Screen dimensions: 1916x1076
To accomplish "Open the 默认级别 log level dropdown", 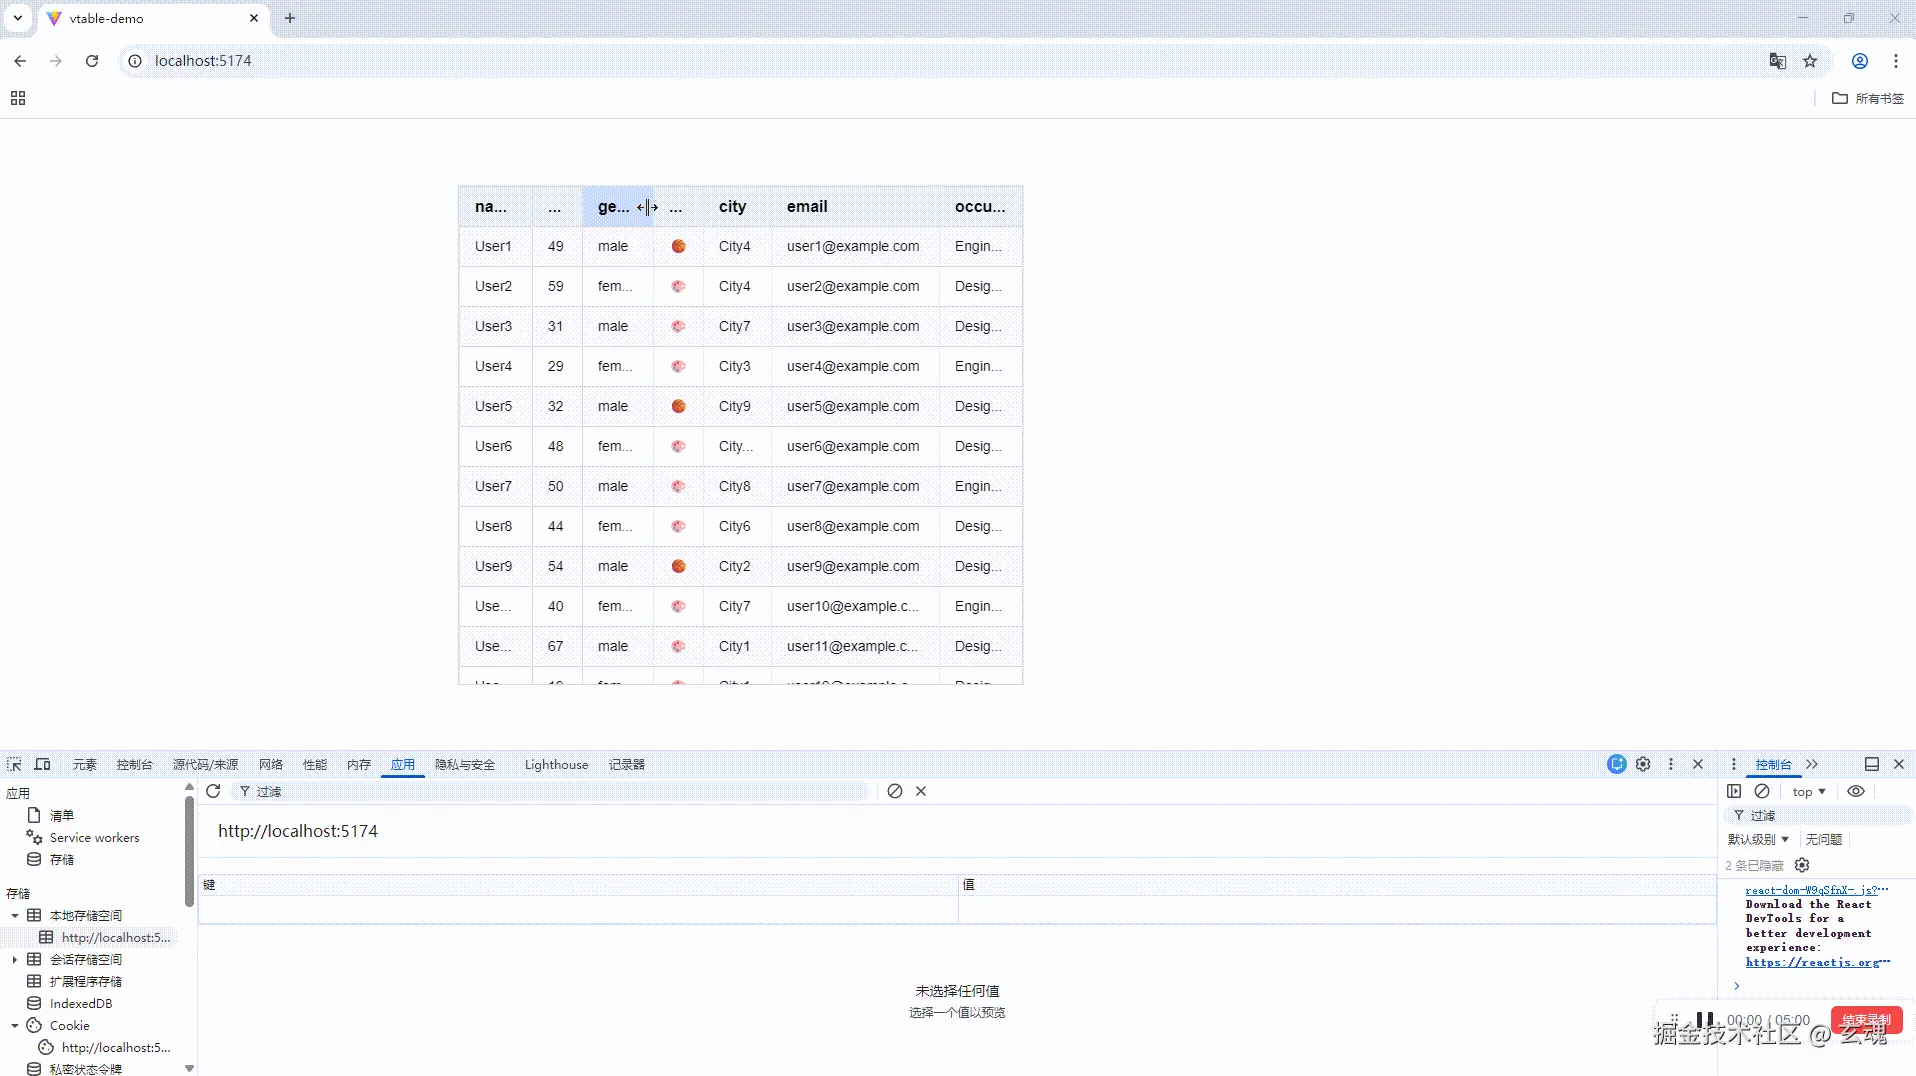I will tap(1758, 839).
